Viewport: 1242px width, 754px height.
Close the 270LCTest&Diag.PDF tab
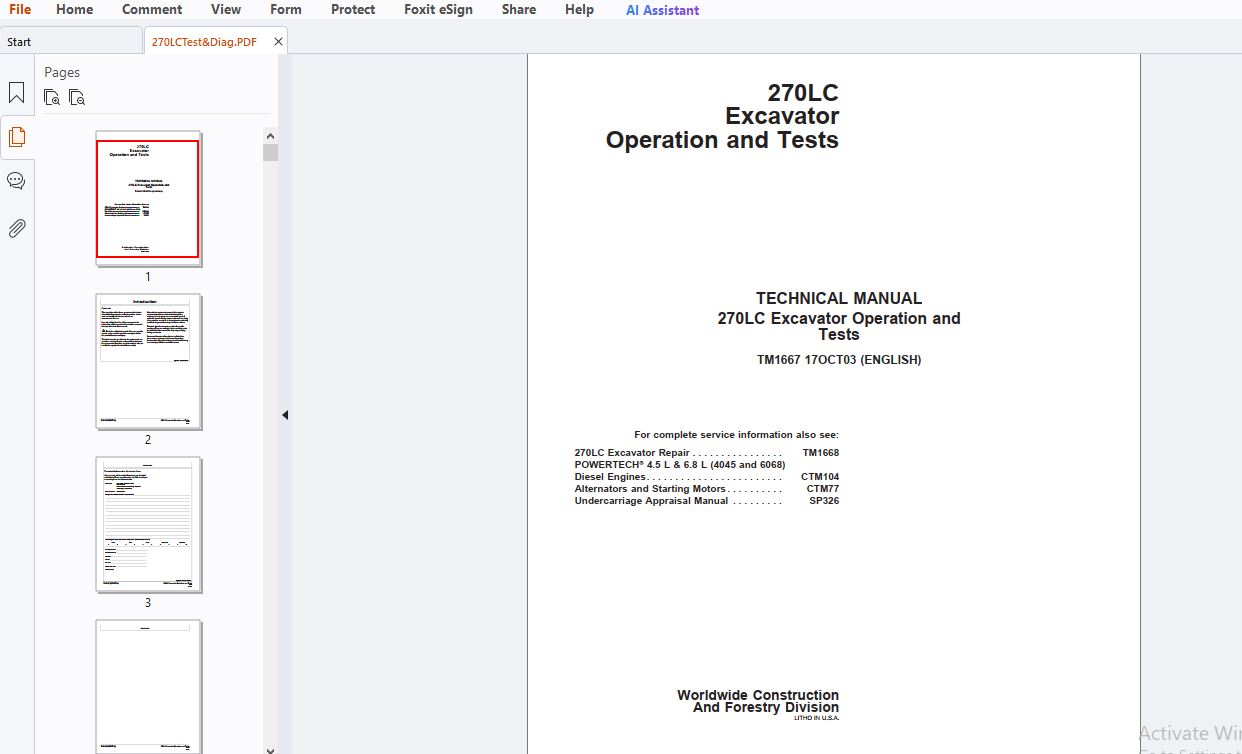pos(278,41)
